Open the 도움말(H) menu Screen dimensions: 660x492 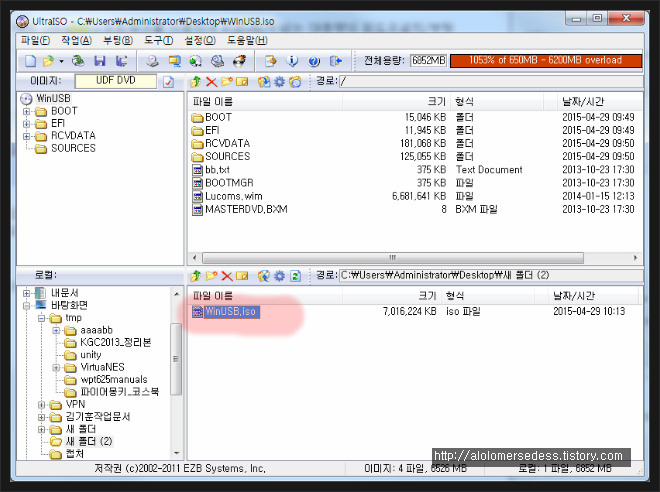pos(247,40)
